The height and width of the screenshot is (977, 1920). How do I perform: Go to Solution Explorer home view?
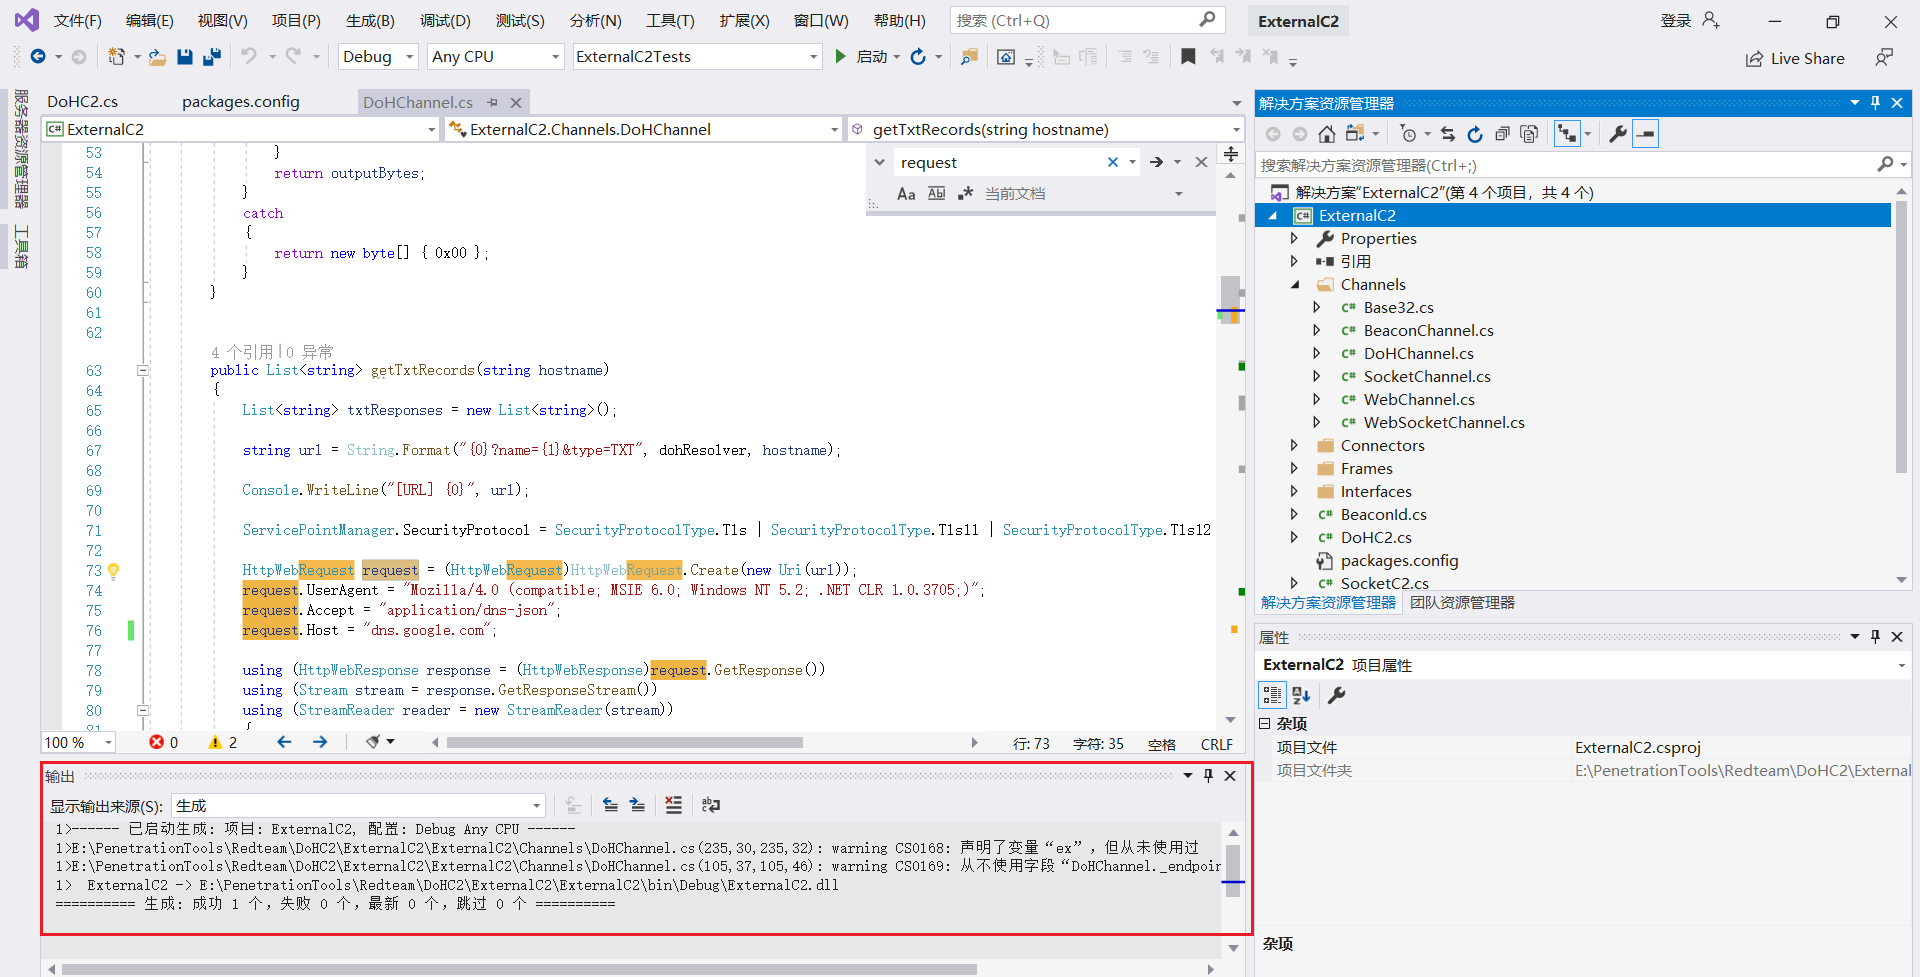(x=1327, y=134)
